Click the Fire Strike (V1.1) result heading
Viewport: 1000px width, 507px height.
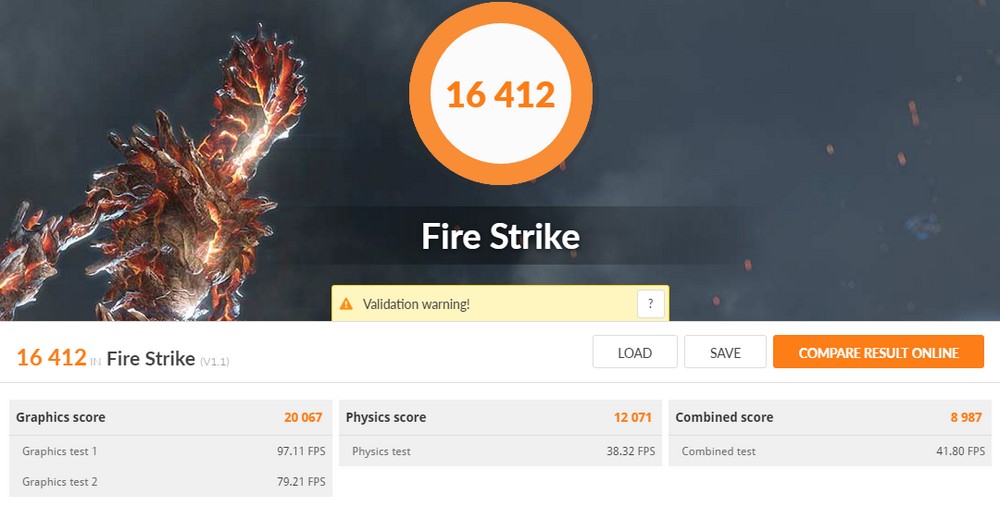(168, 358)
